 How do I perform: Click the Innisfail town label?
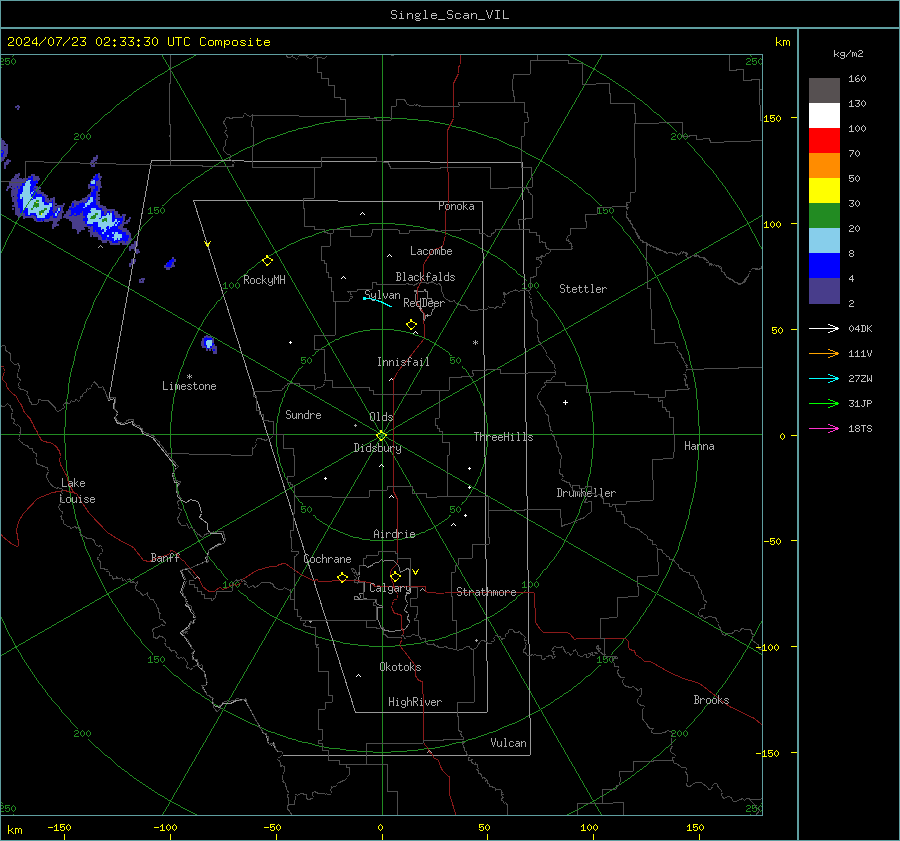(x=403, y=362)
